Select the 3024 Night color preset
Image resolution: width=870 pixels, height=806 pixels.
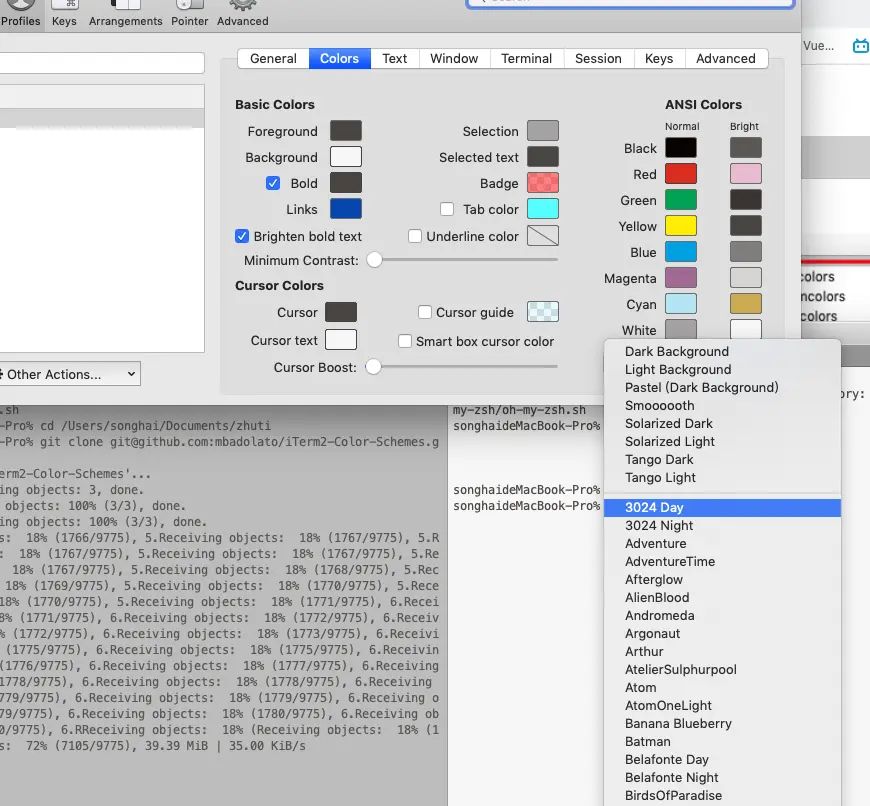click(x=722, y=525)
